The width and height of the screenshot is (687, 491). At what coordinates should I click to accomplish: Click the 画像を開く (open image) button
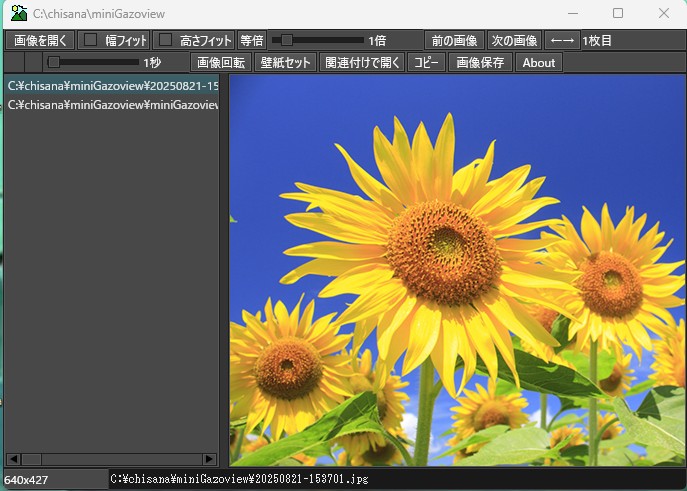pos(40,41)
